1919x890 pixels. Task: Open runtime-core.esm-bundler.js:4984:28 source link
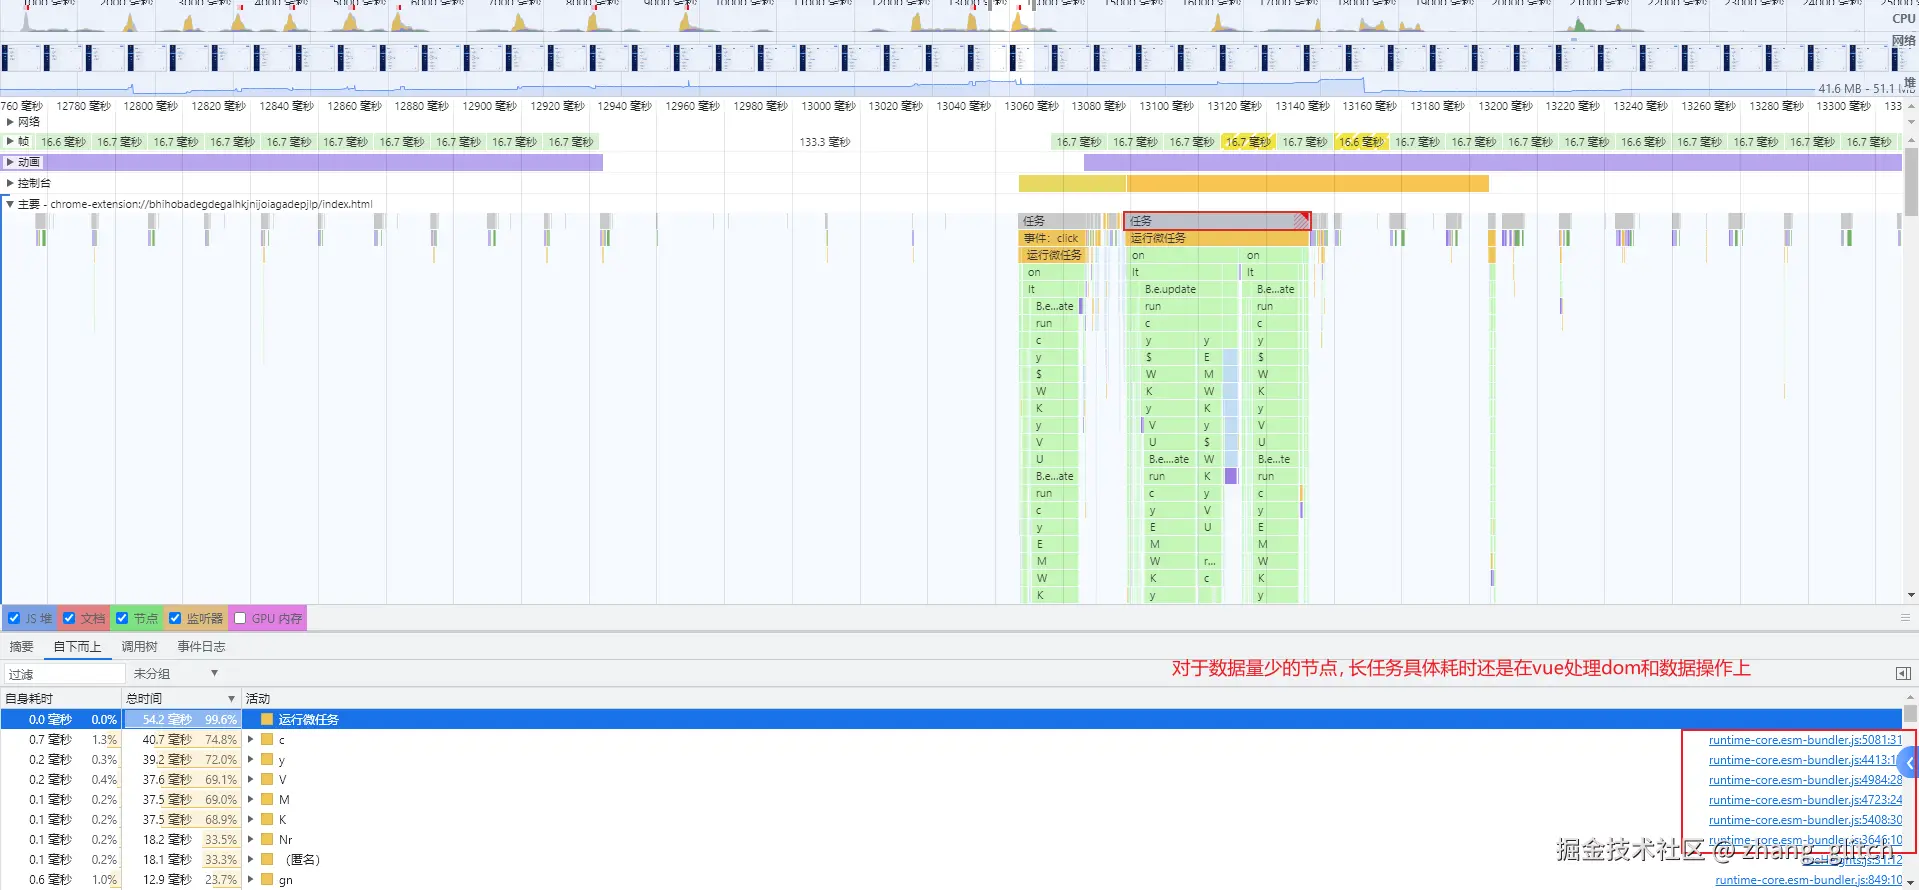click(x=1805, y=780)
